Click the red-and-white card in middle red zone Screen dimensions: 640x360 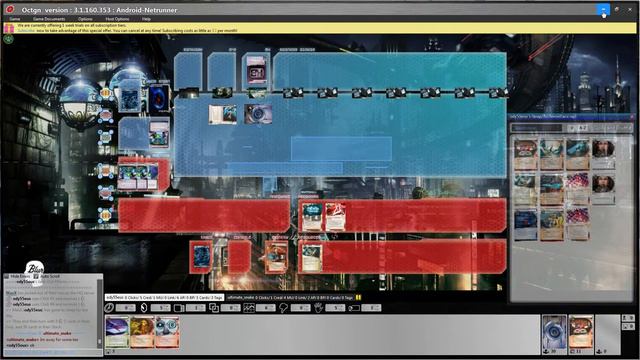(336, 217)
